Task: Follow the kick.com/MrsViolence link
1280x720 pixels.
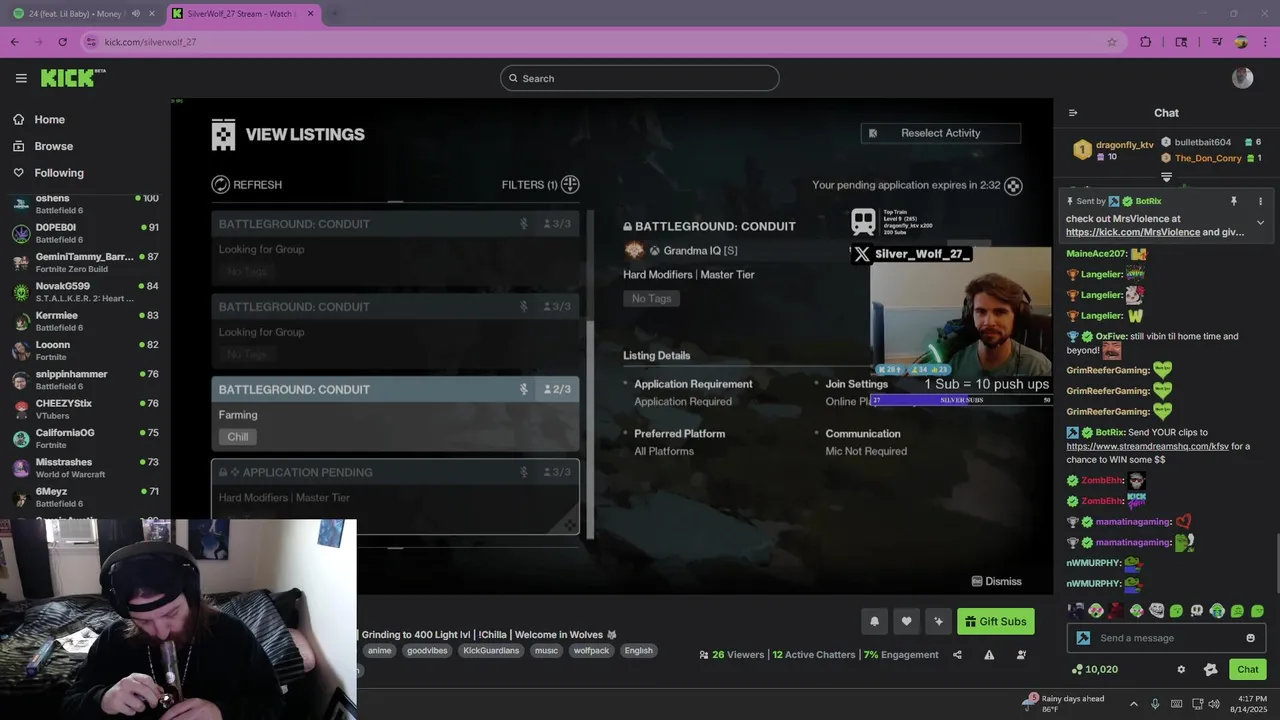Action: click(x=1133, y=232)
